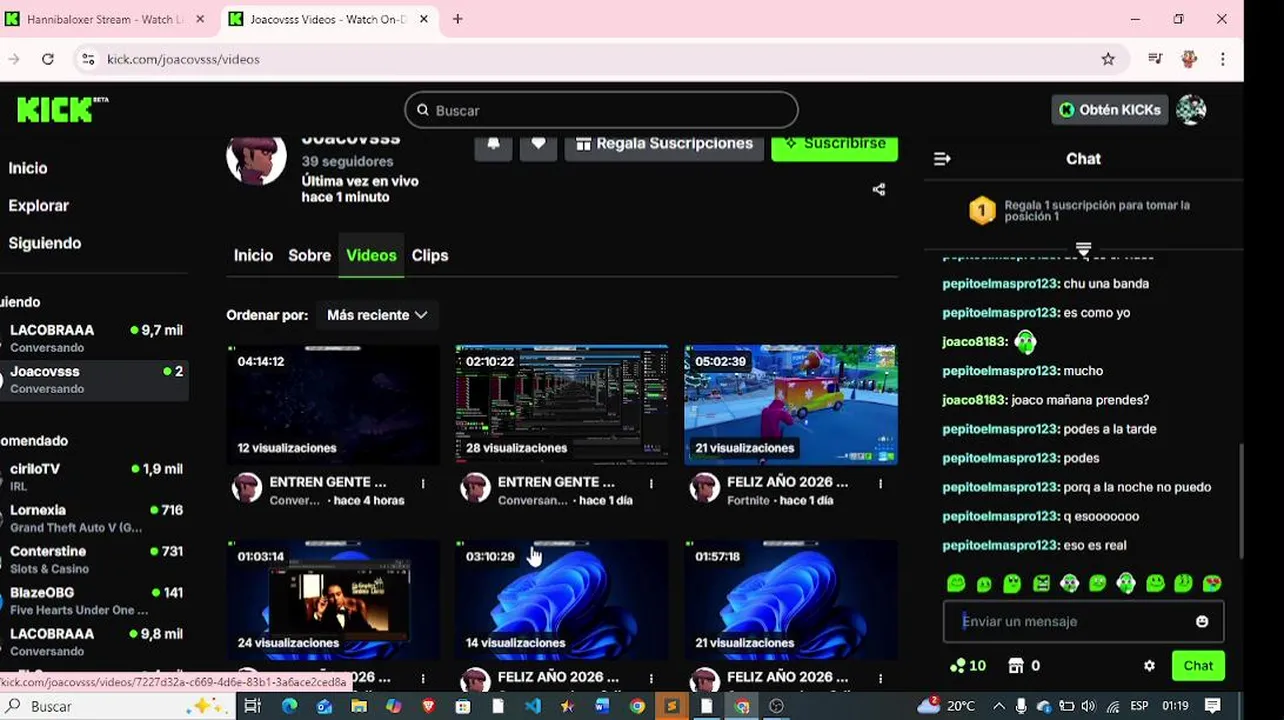The width and height of the screenshot is (1284, 720).
Task: Open the Fortnite video thumbnail lasting 05:02:39
Action: [x=791, y=405]
